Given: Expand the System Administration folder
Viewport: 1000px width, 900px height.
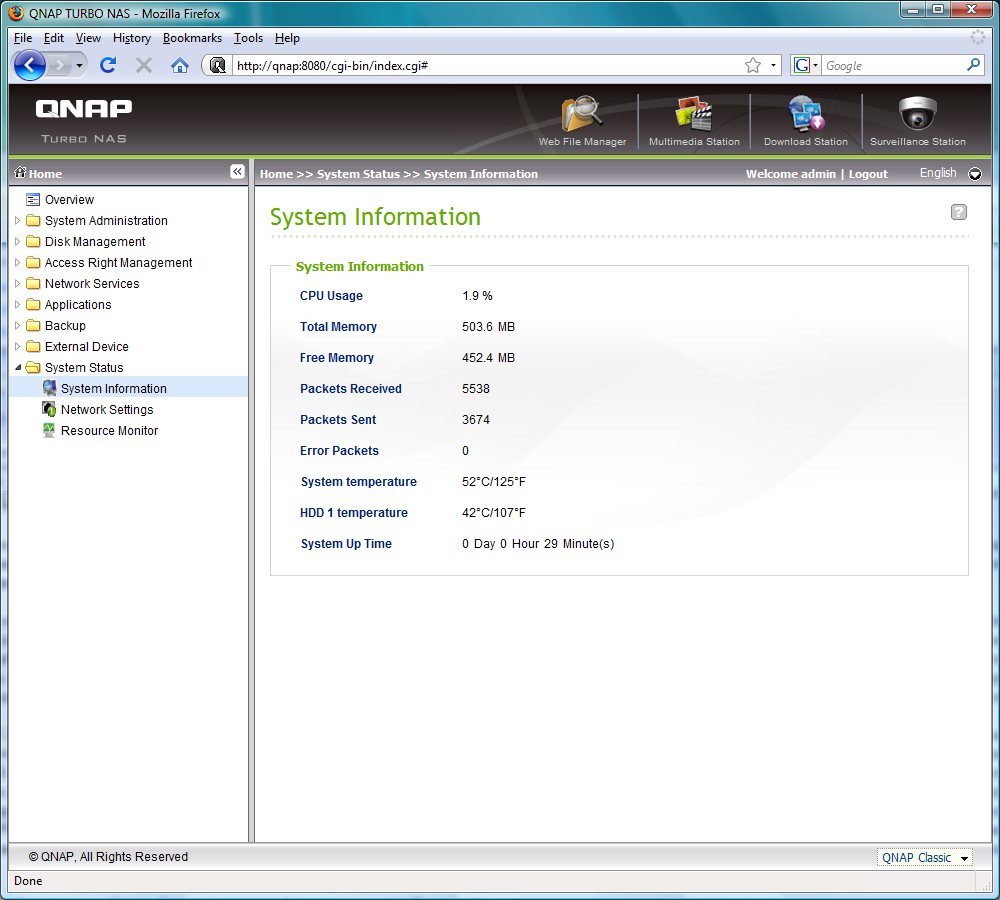Looking at the screenshot, I should click(18, 220).
